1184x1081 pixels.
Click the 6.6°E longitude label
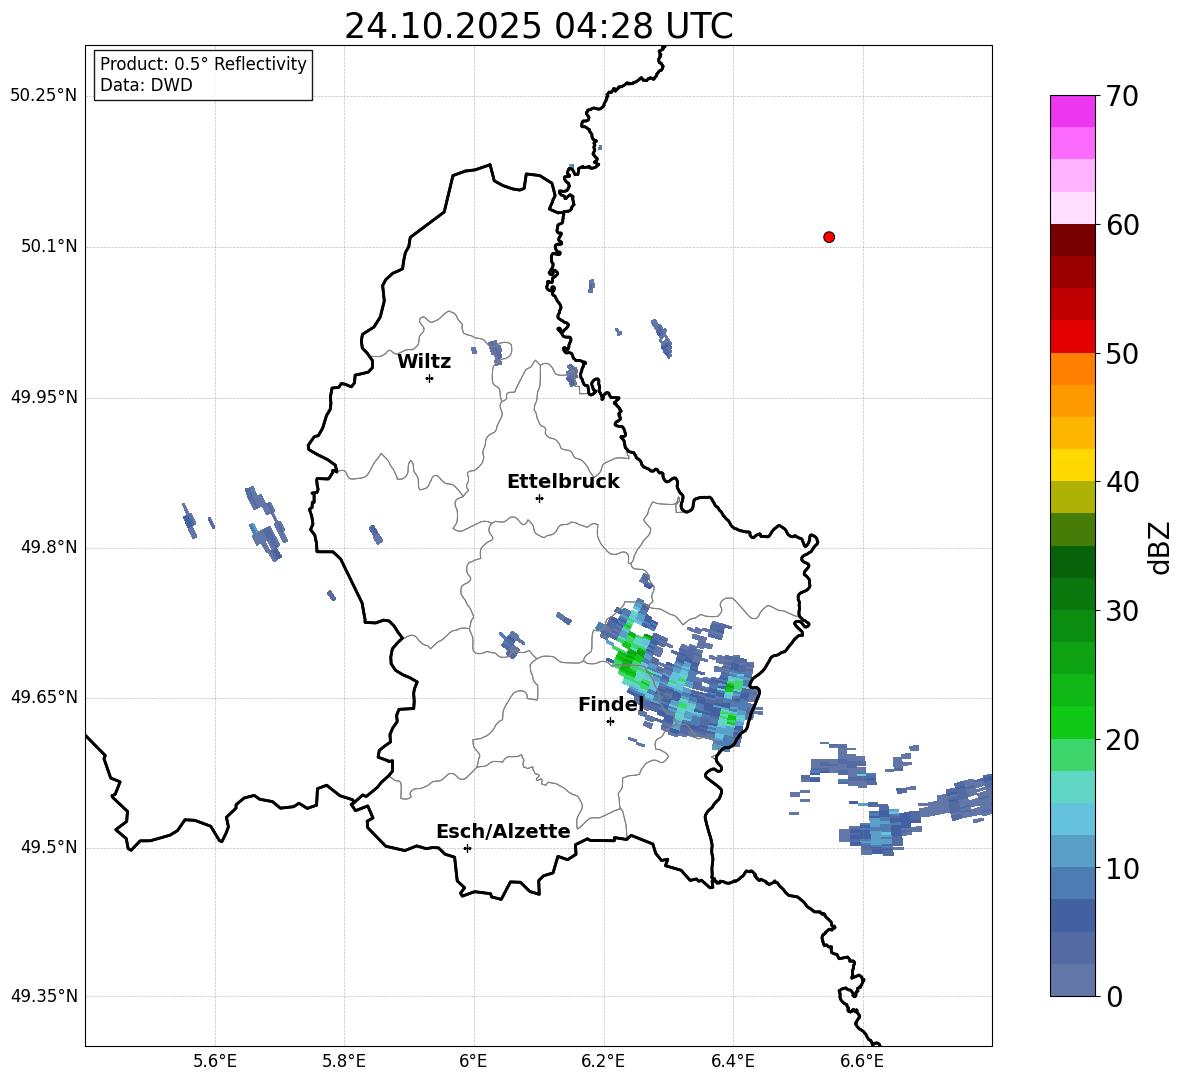862,1061
